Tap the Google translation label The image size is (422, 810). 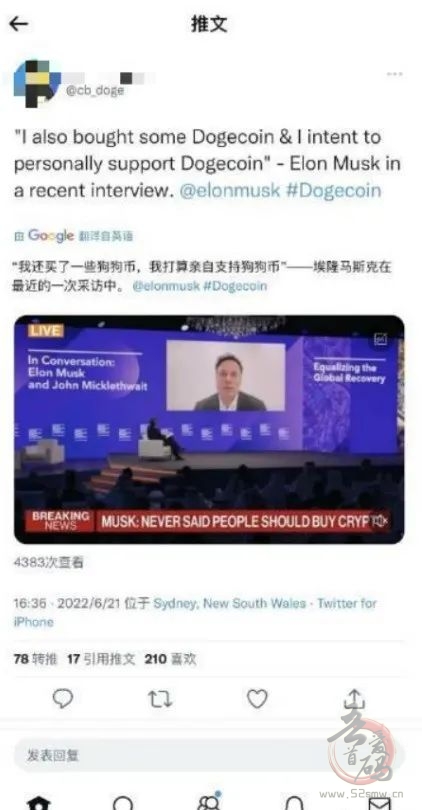click(x=73, y=236)
